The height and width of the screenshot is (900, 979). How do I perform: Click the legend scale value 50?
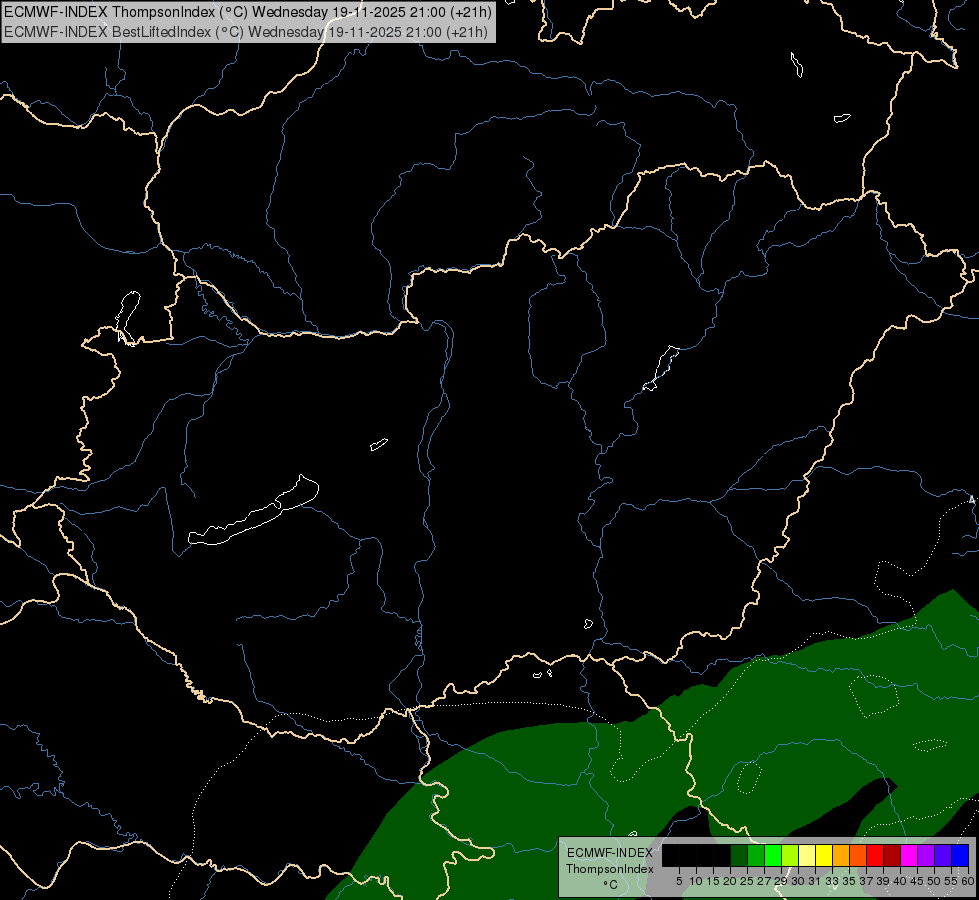pos(933,881)
